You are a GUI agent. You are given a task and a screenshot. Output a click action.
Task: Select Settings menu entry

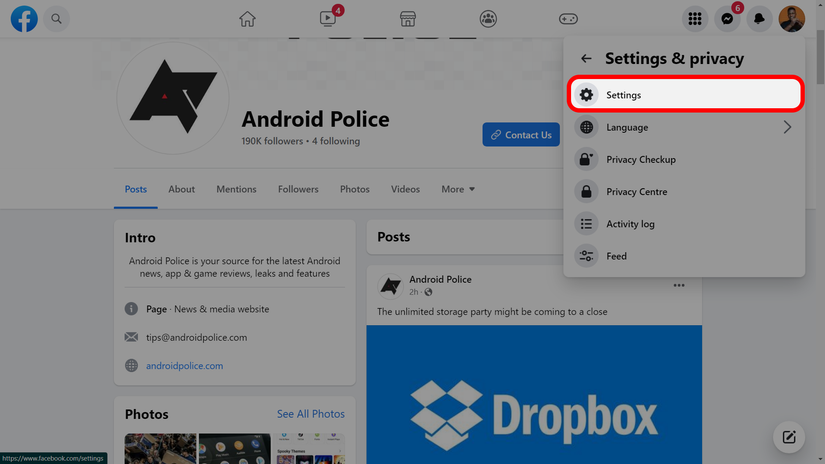click(x=686, y=95)
